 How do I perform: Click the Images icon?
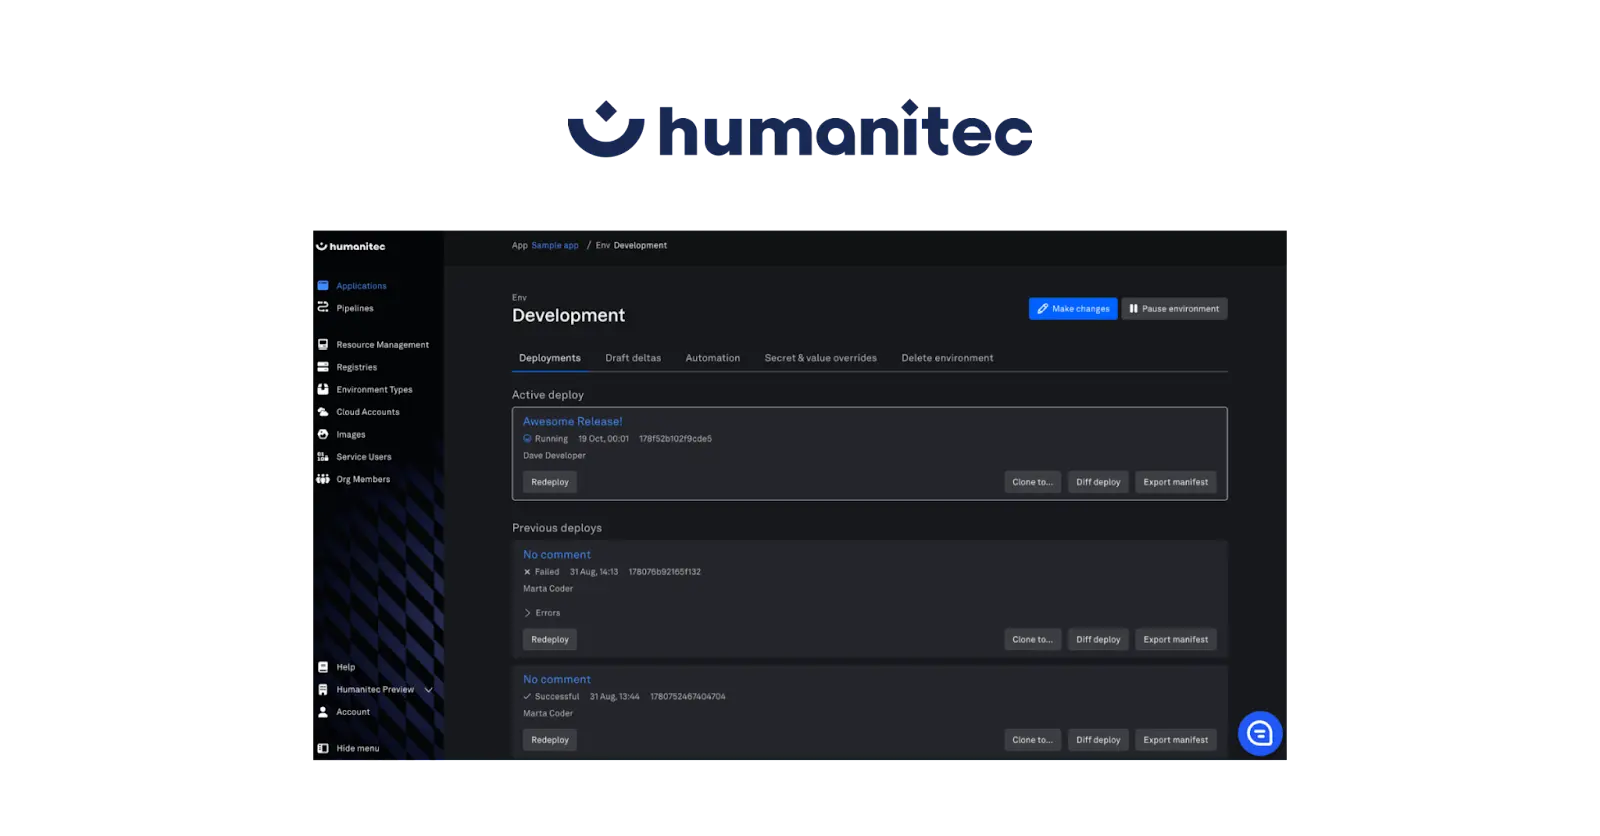point(323,434)
